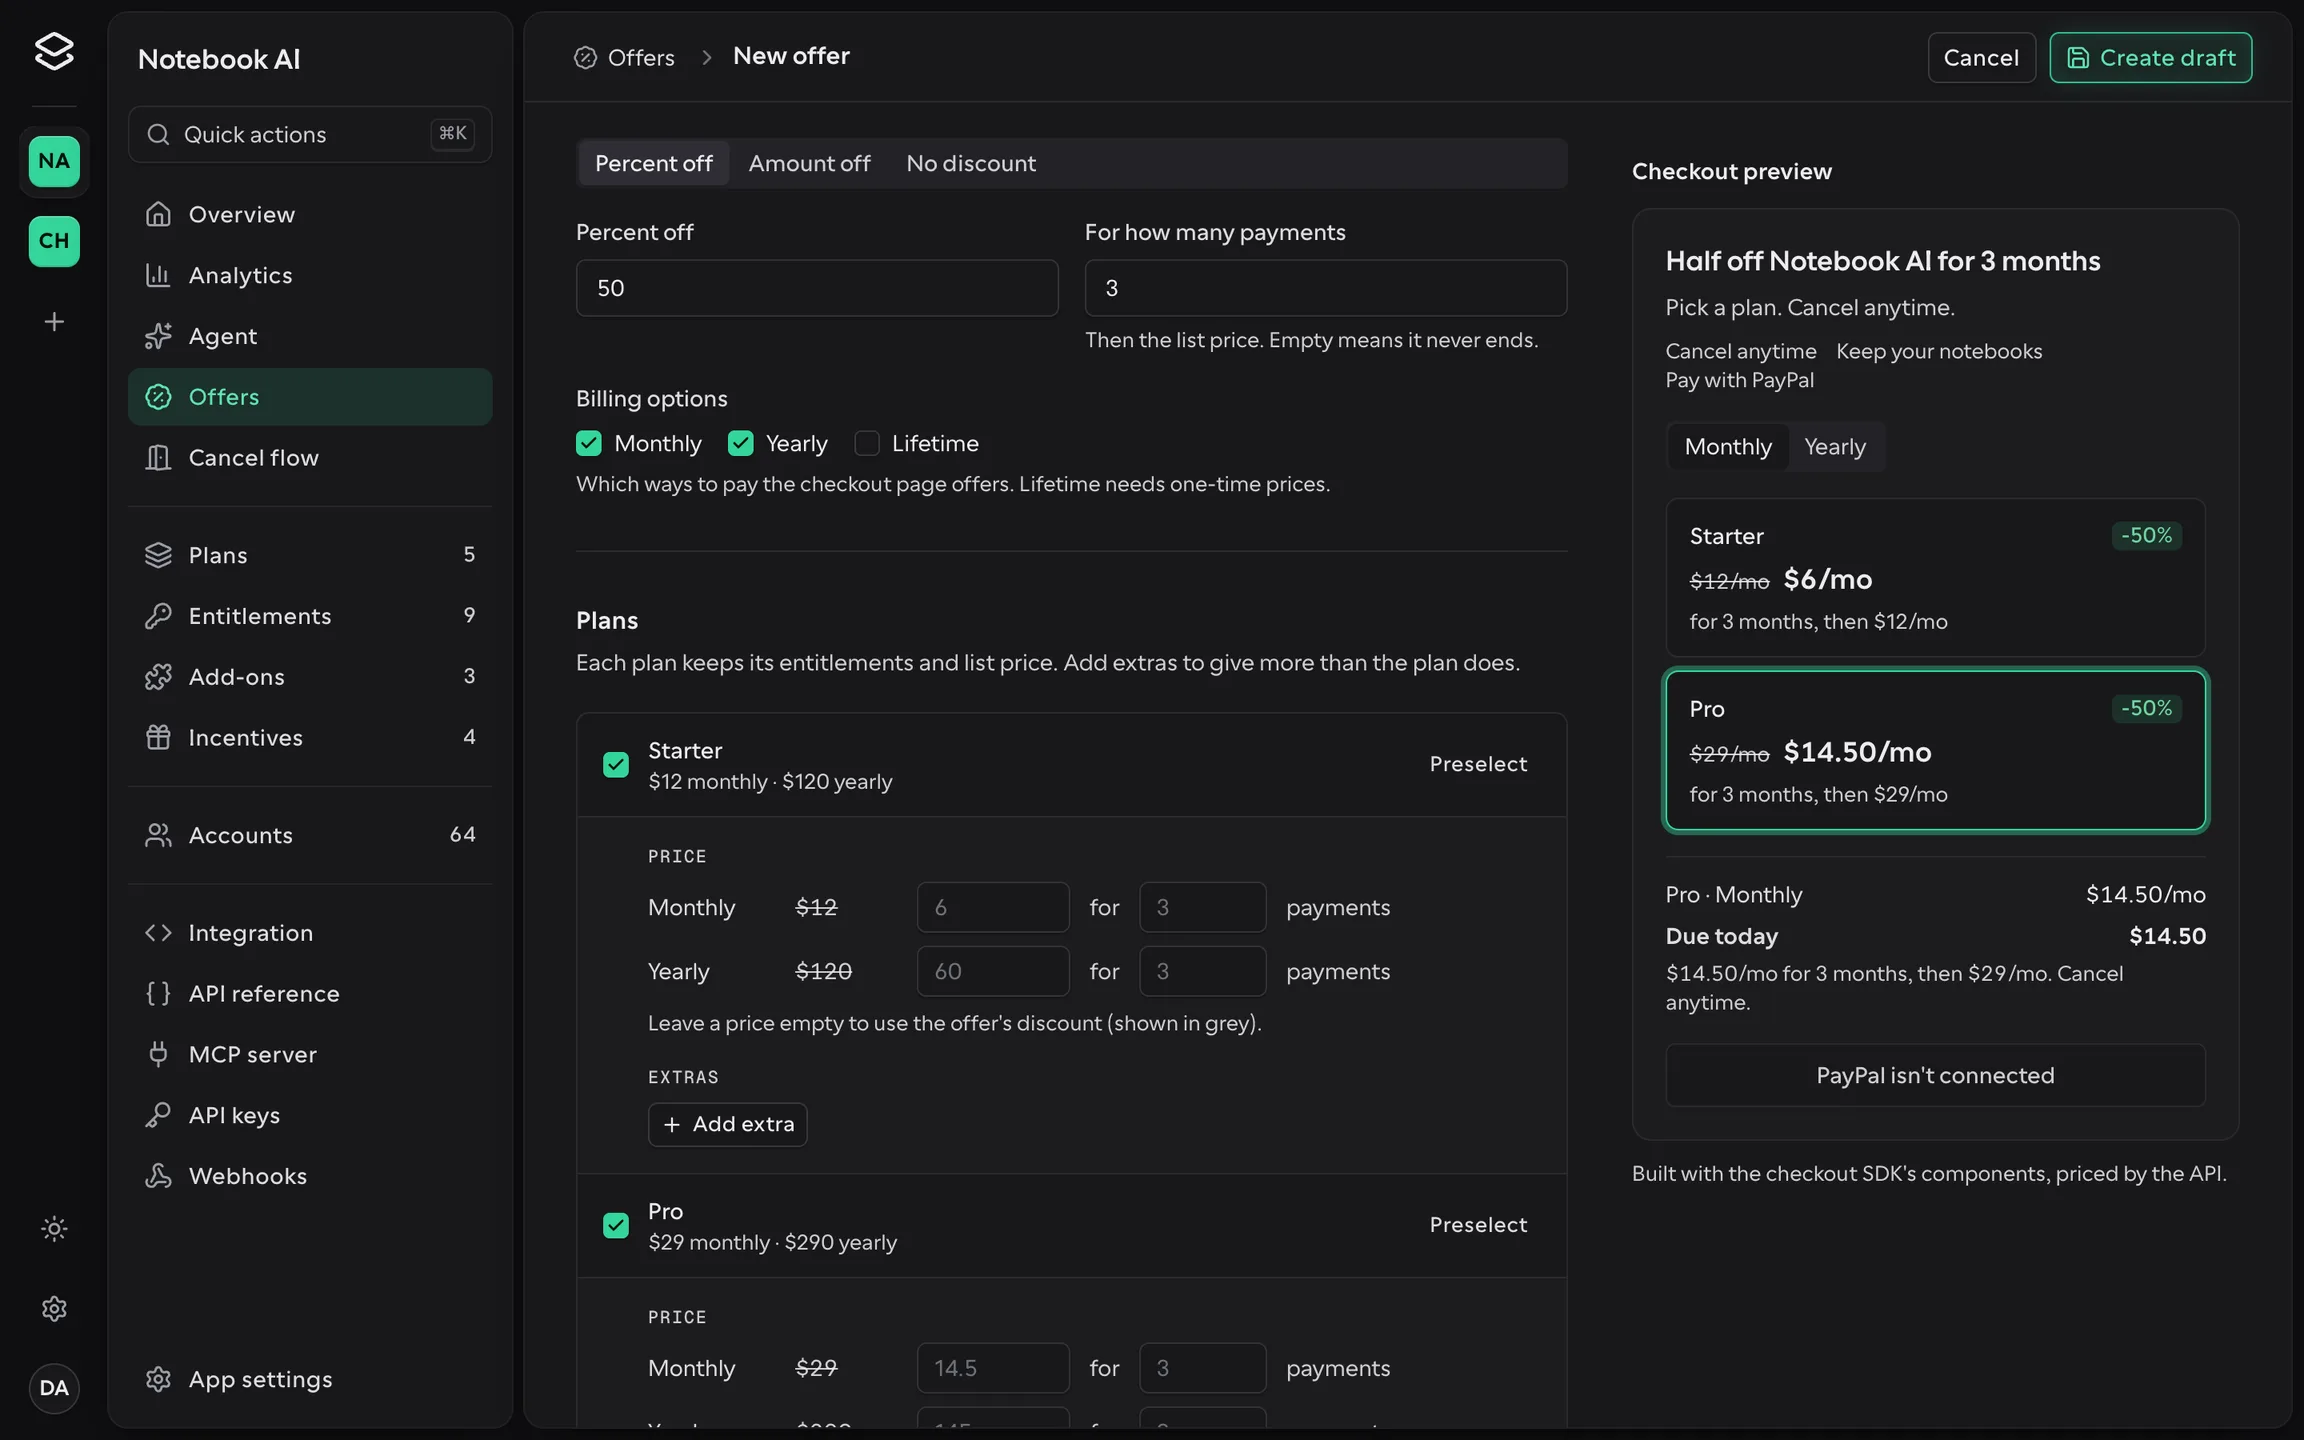Open settings gear in left rail
Image resolution: width=2304 pixels, height=1440 pixels.
coord(54,1309)
